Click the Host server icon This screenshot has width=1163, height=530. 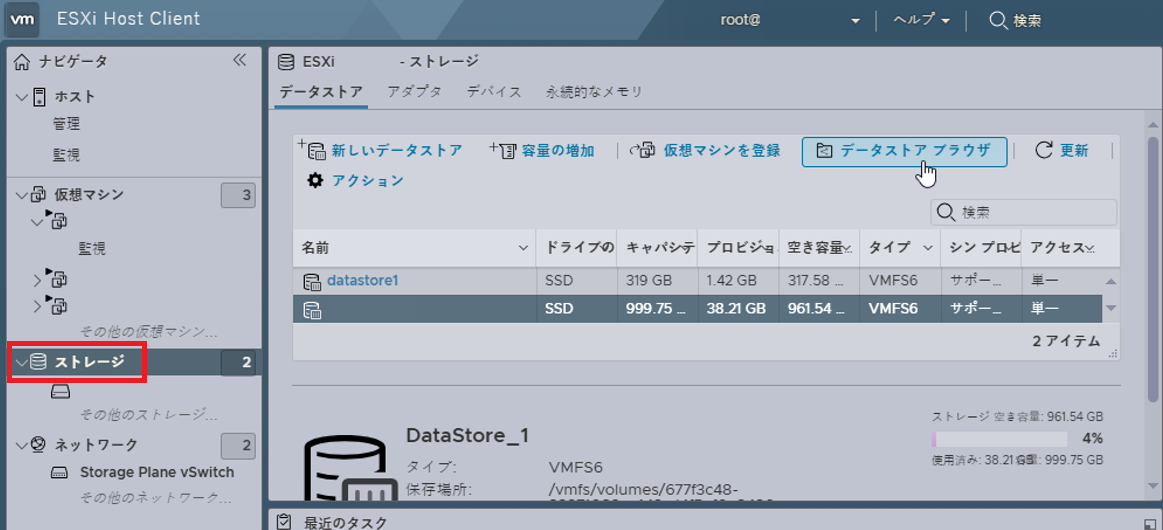pos(39,96)
